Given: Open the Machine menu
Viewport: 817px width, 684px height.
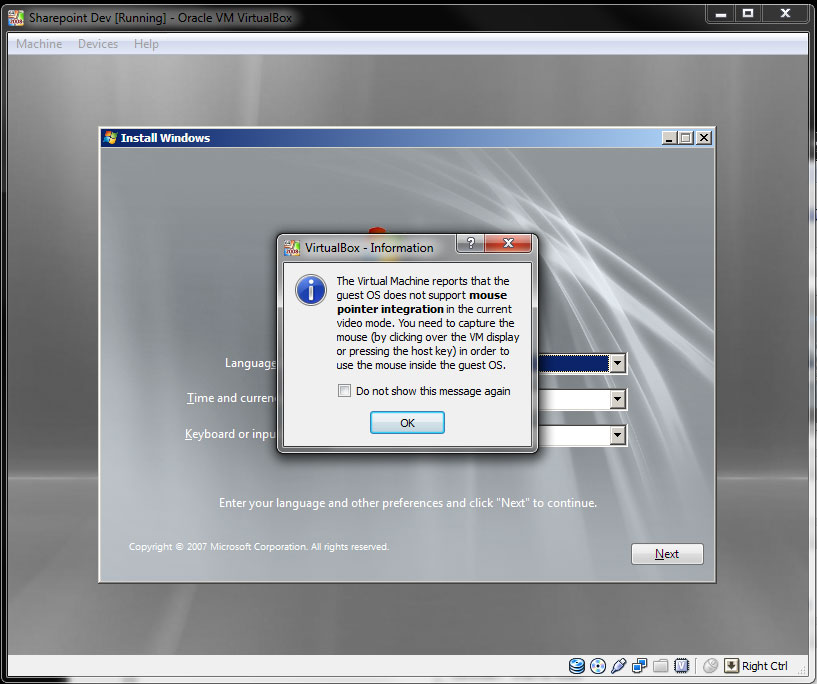Looking at the screenshot, I should click(x=39, y=44).
